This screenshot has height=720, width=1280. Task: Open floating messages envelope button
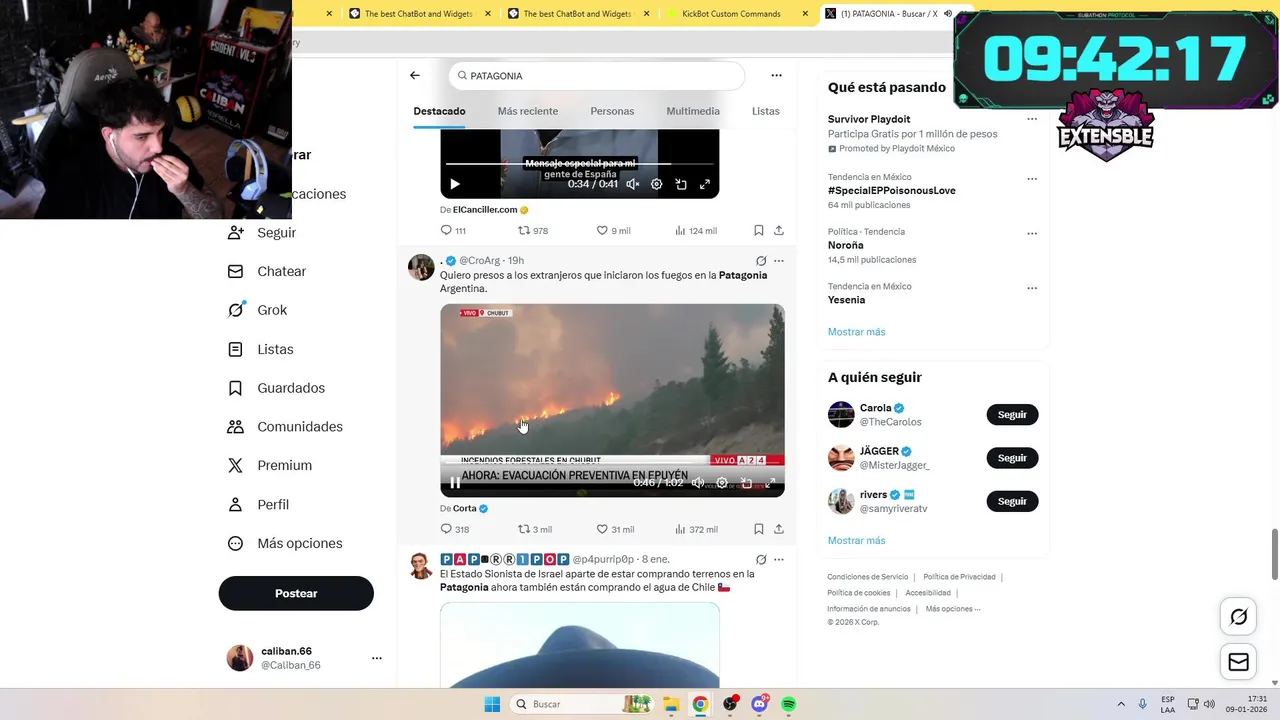(x=1238, y=662)
